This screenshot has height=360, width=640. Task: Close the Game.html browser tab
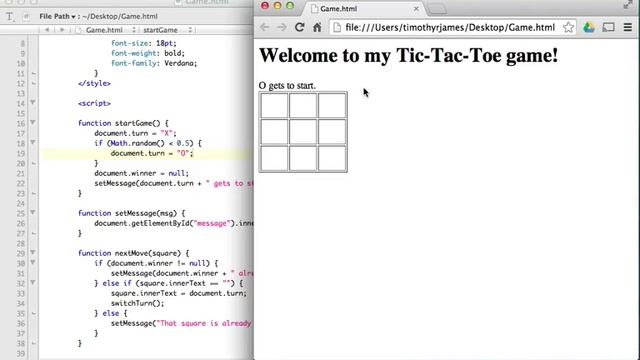[416, 9]
